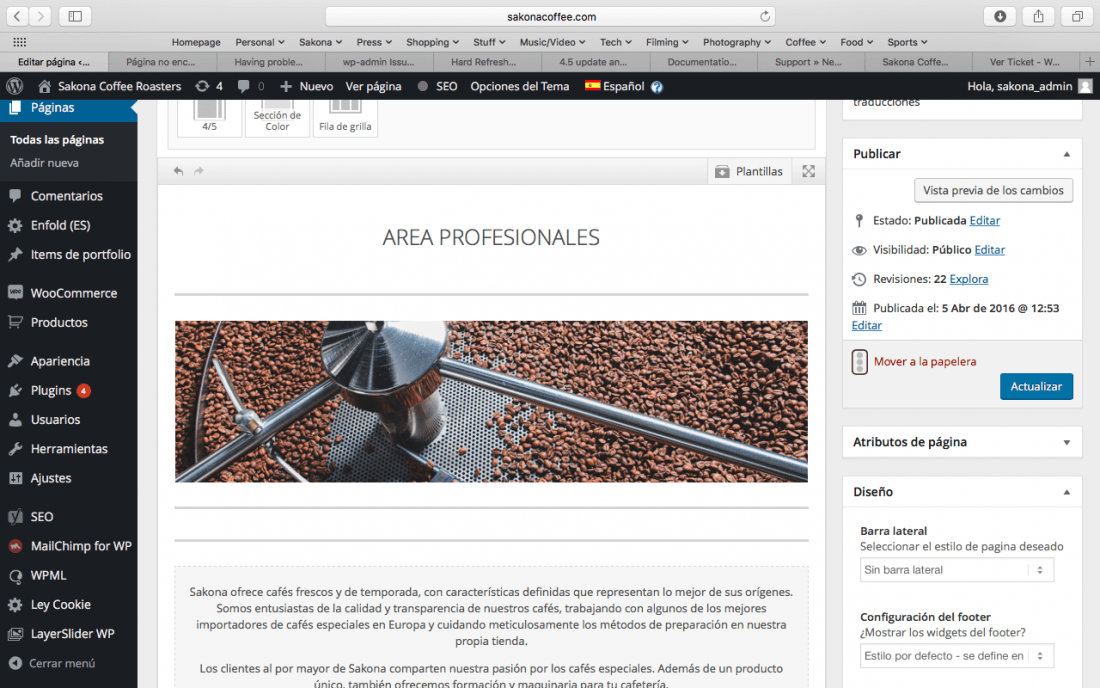1100x688 pixels.
Task: Open the comments bubble in admin bar
Action: click(x=250, y=86)
